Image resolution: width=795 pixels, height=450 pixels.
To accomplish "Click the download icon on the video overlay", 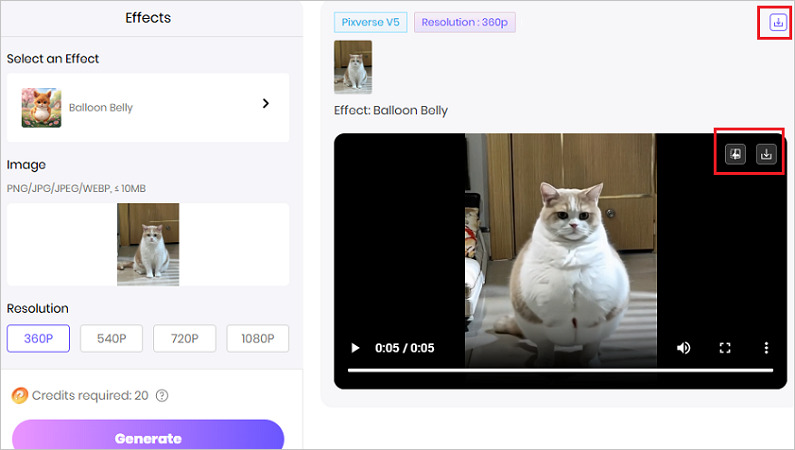I will 766,154.
